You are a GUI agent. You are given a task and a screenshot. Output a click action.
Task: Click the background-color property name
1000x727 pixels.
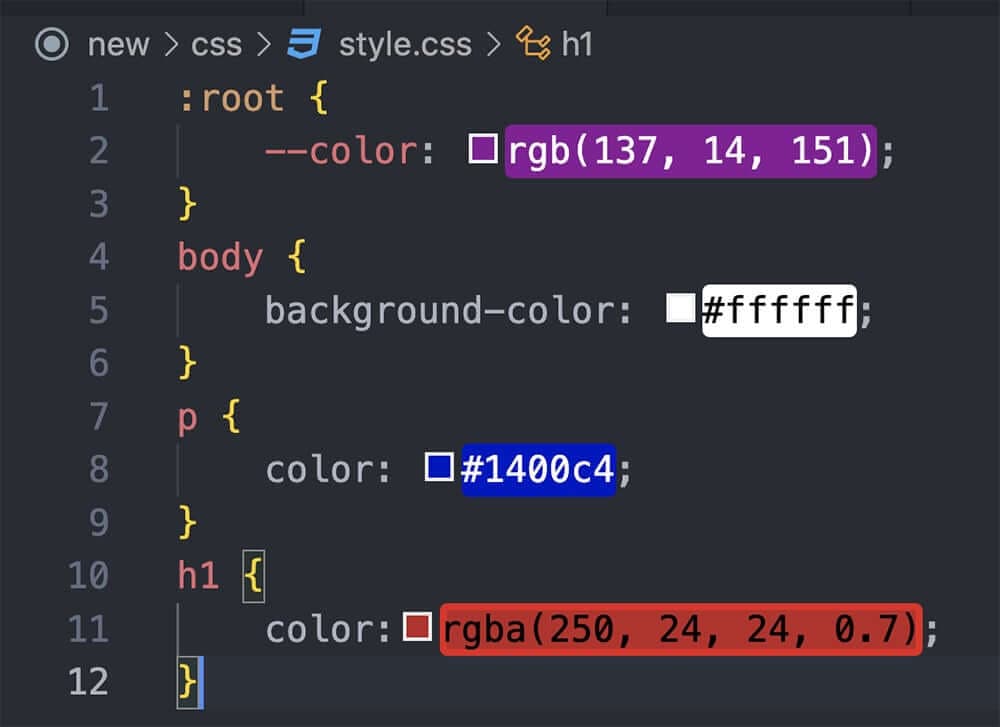pyautogui.click(x=448, y=310)
